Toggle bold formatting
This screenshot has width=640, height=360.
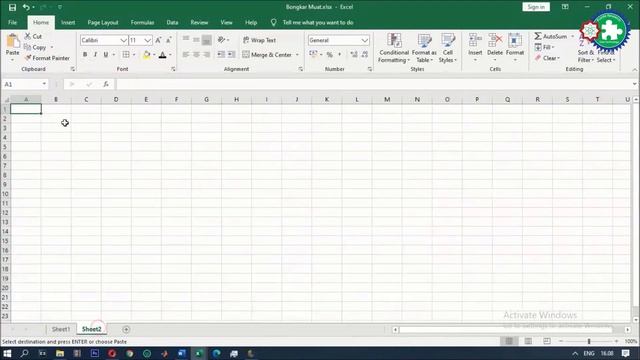[x=85, y=54]
